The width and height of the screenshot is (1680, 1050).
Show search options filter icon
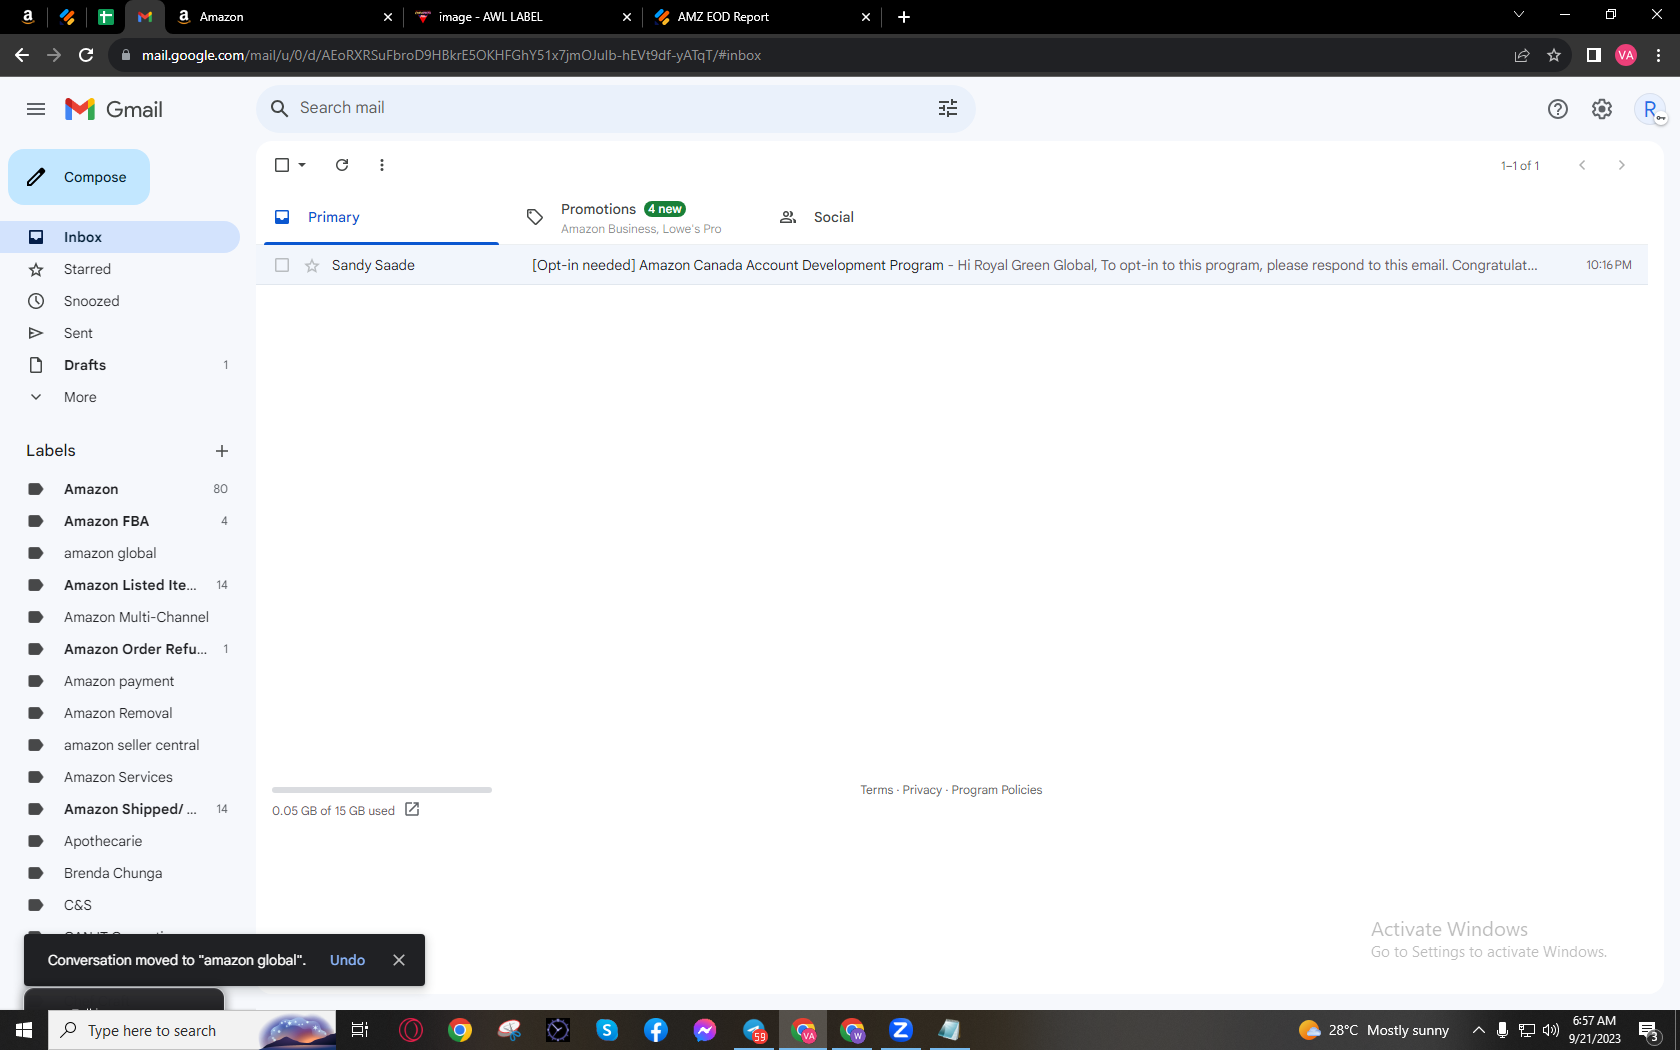(x=948, y=108)
